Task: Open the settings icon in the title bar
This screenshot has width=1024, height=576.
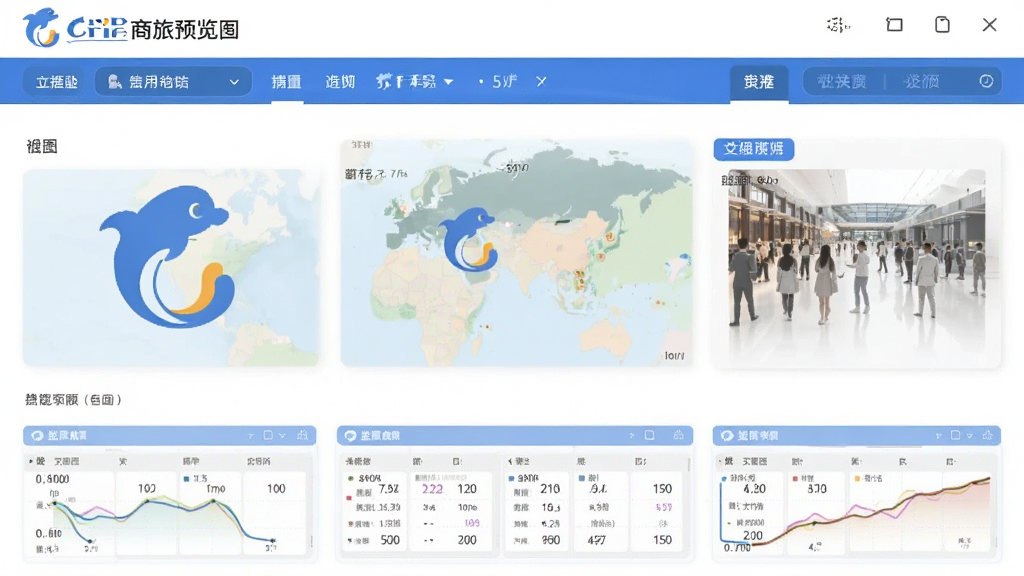Action: 839,25
